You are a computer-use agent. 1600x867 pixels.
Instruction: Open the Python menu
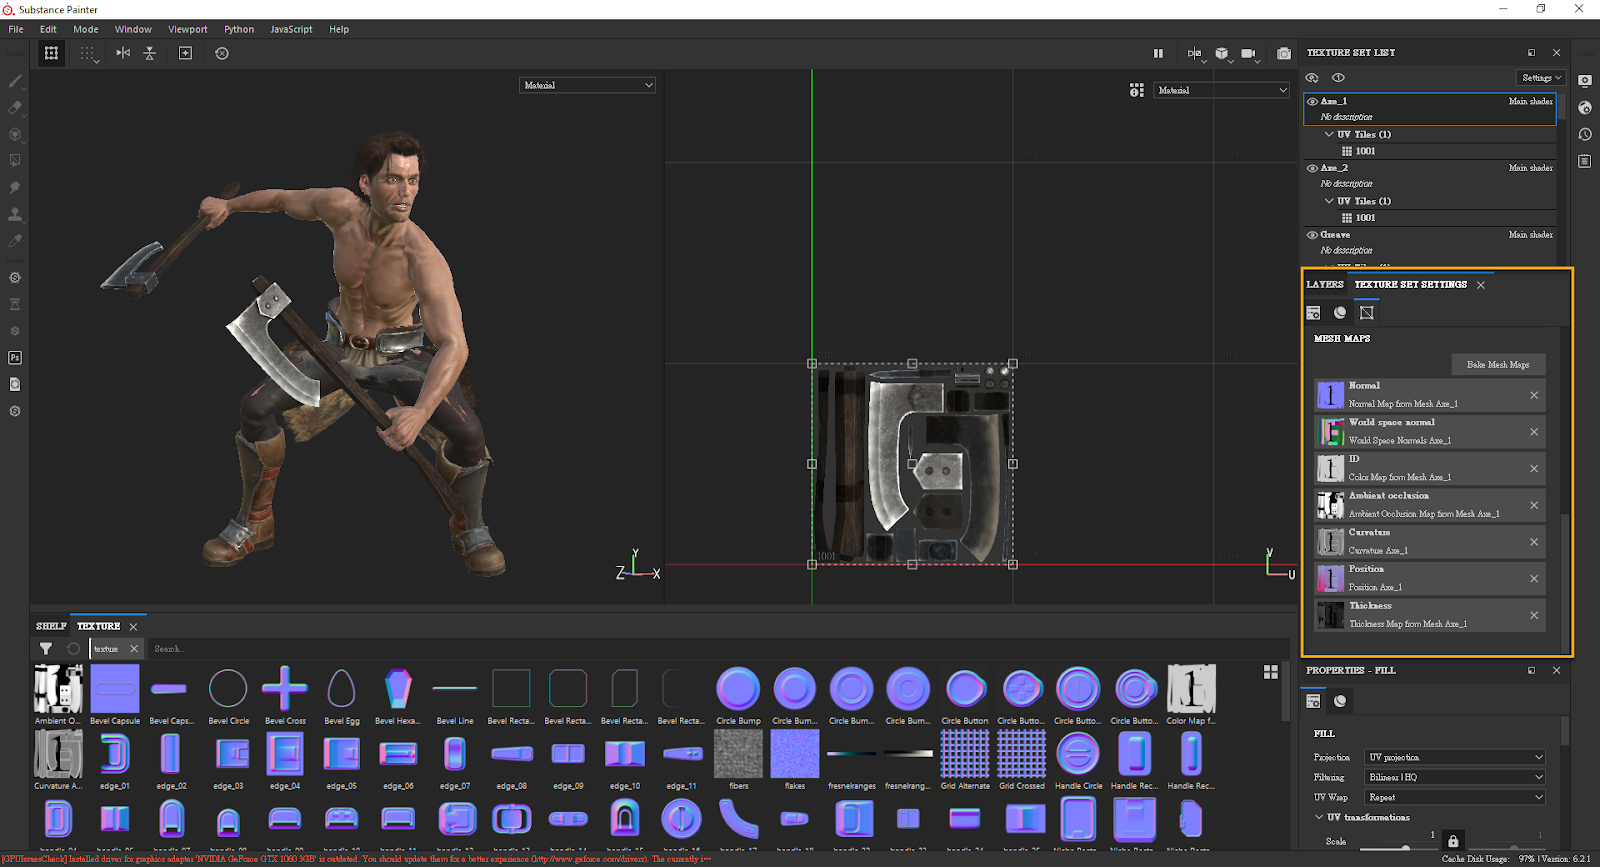coord(239,29)
